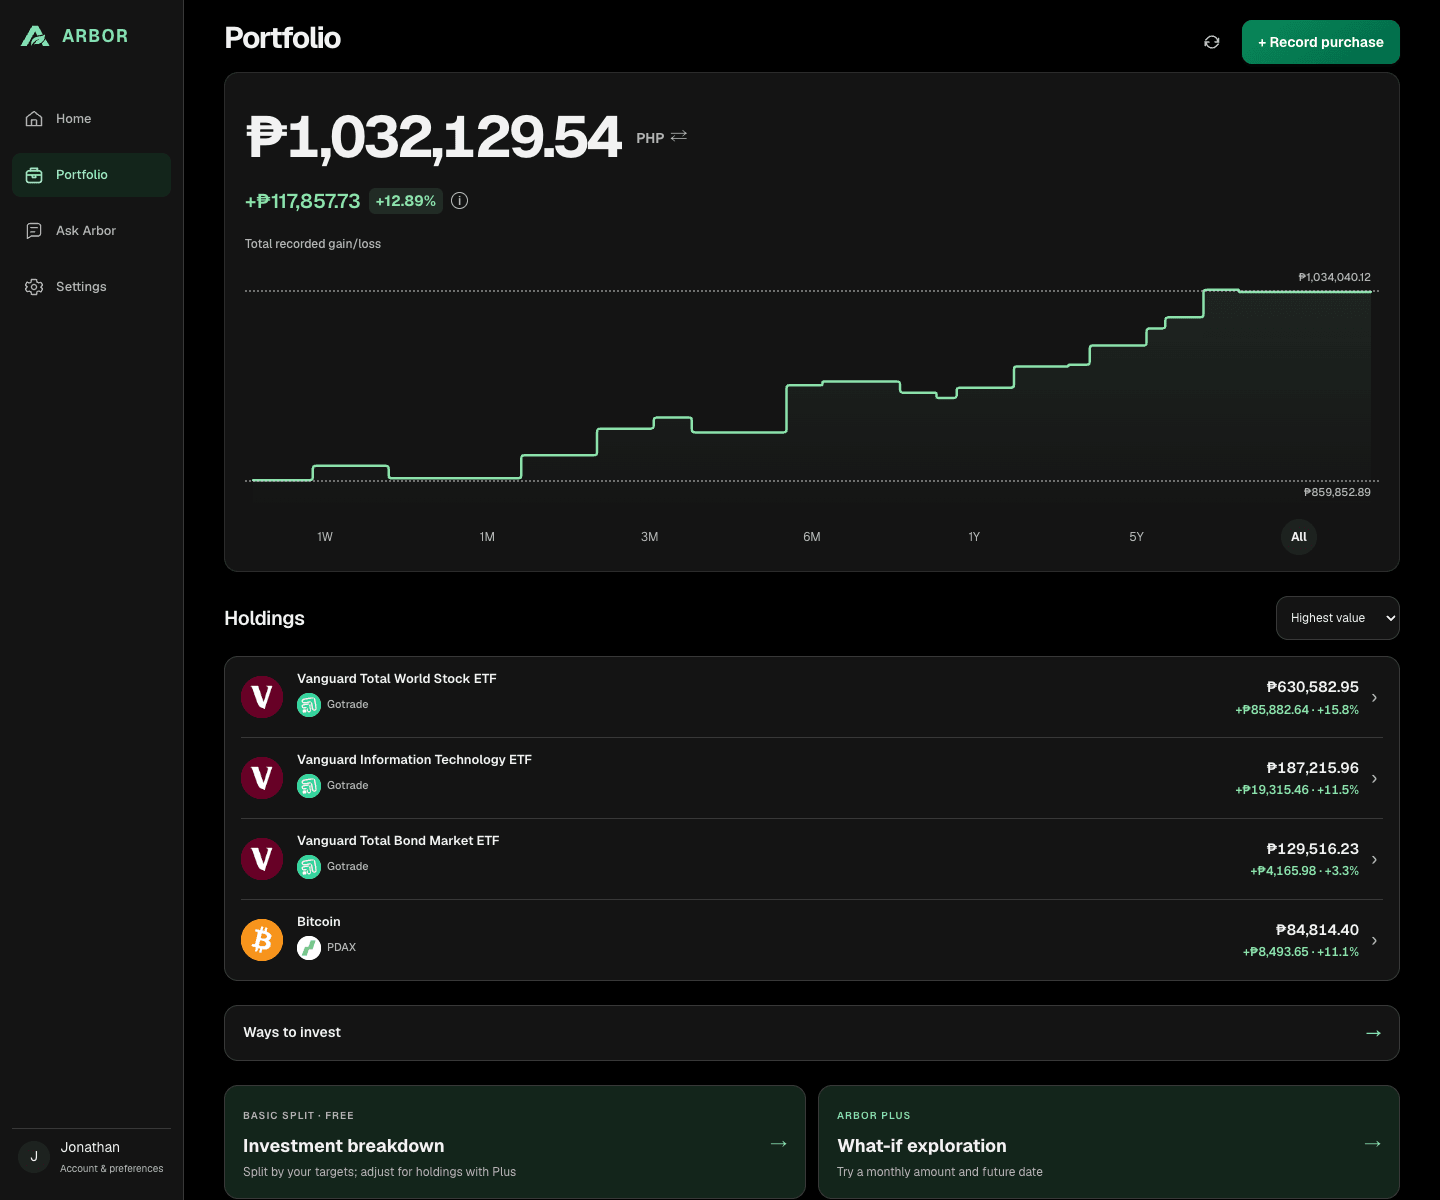Click the +₱19,315.46 · +11.5% gain text
The width and height of the screenshot is (1440, 1200).
(1297, 790)
